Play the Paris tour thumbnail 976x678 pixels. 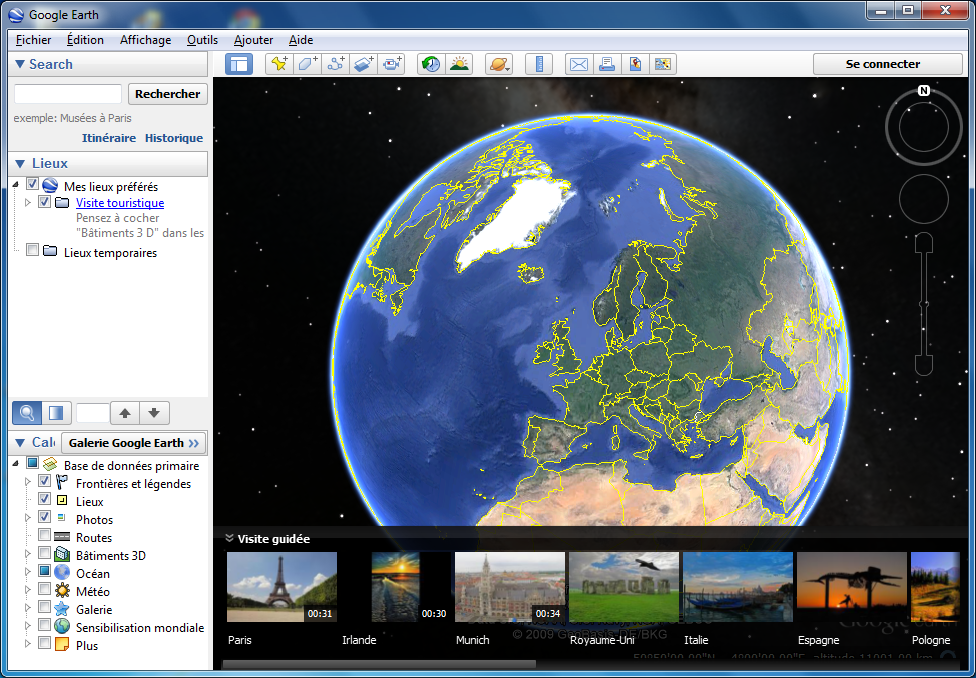281,586
